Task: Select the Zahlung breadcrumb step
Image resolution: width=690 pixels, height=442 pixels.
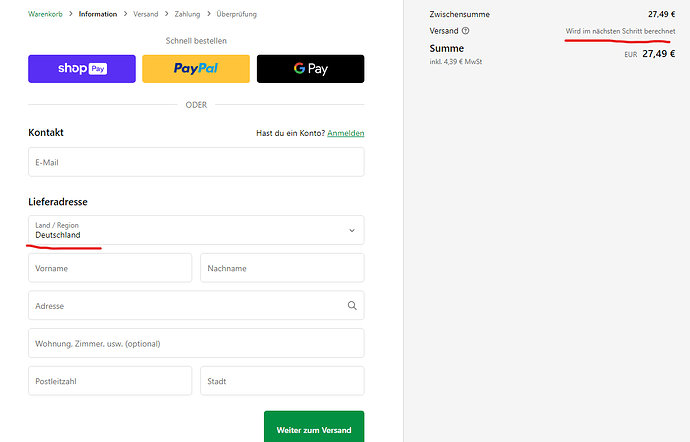Action: coord(187,14)
